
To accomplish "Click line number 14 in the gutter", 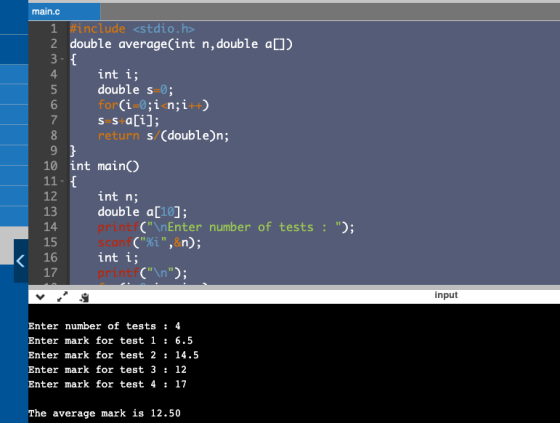I will click(50, 227).
